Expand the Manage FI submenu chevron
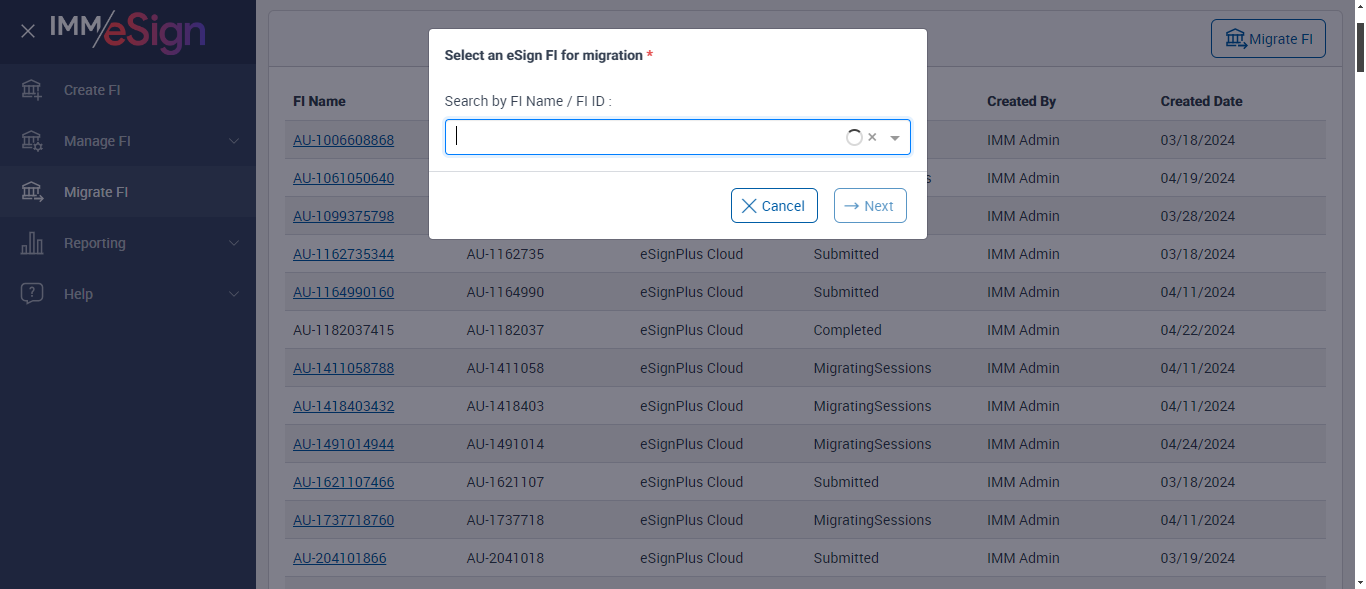Screen dimensions: 1366x589 (x=234, y=141)
